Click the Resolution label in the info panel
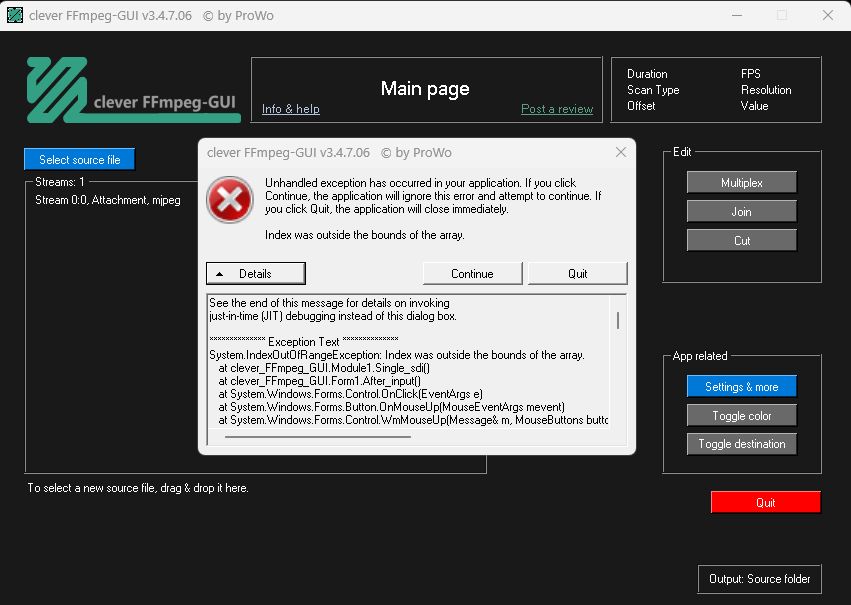The width and height of the screenshot is (851, 605). click(x=766, y=90)
